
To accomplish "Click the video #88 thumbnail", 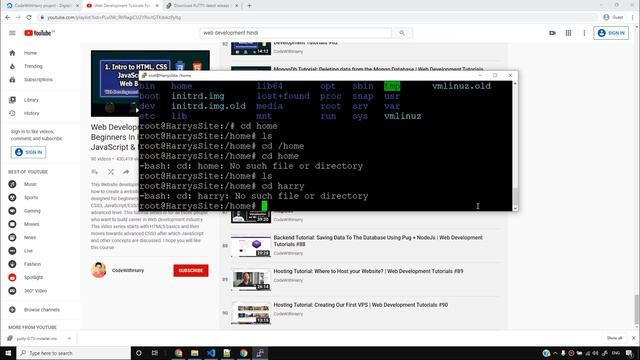I will [251, 247].
